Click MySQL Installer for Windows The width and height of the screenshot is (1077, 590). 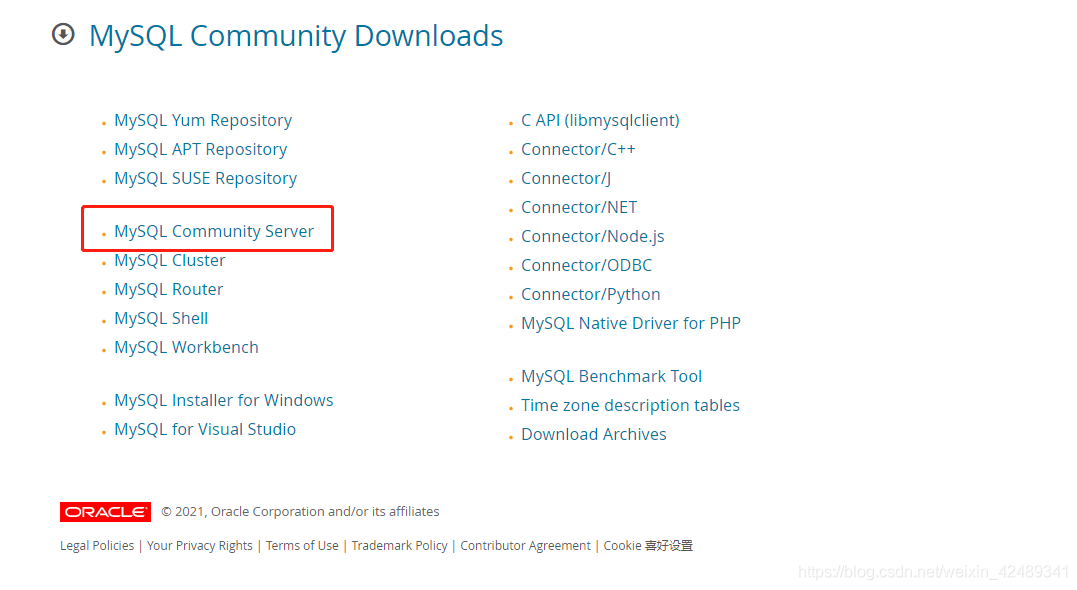click(x=223, y=399)
